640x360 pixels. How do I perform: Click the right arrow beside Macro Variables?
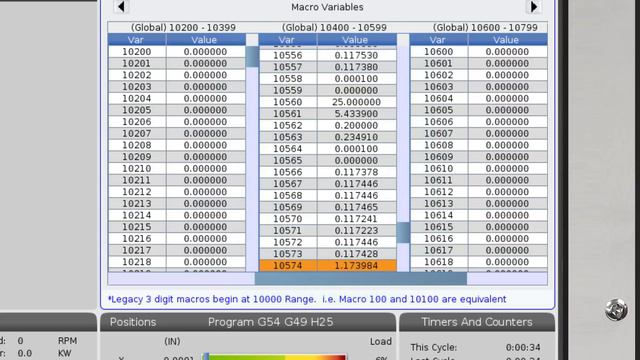533,7
